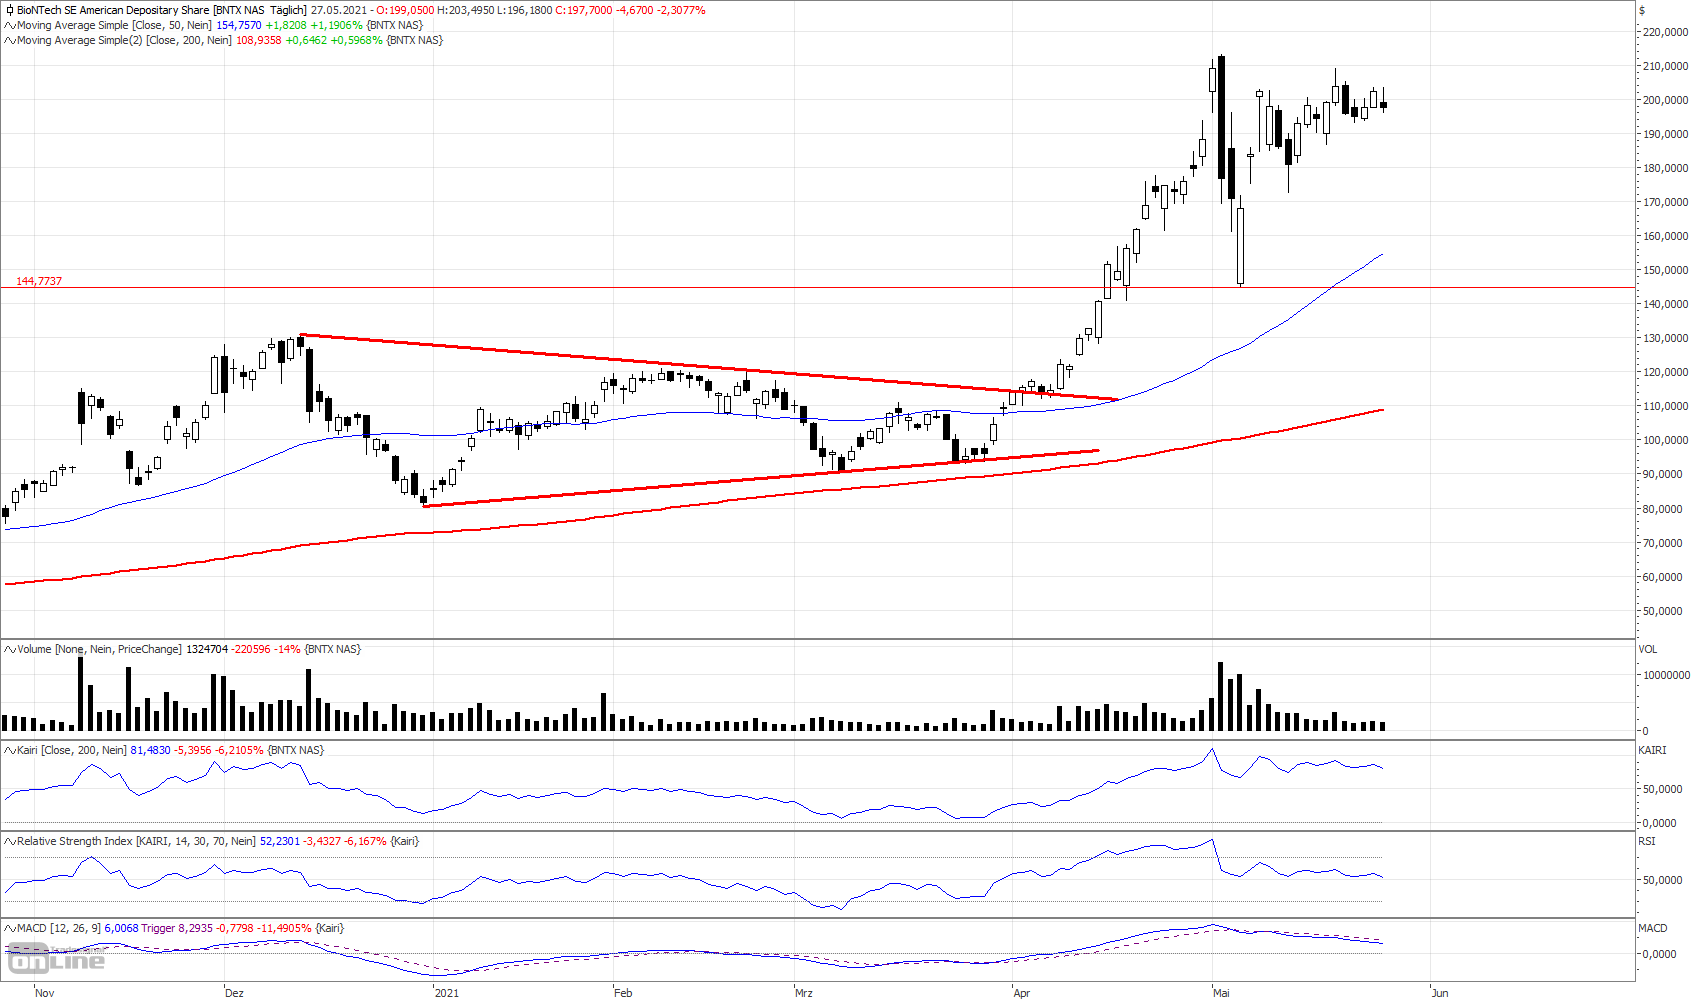This screenshot has height=1000, width=1700.
Task: Click the VOL axis label
Action: click(1648, 649)
